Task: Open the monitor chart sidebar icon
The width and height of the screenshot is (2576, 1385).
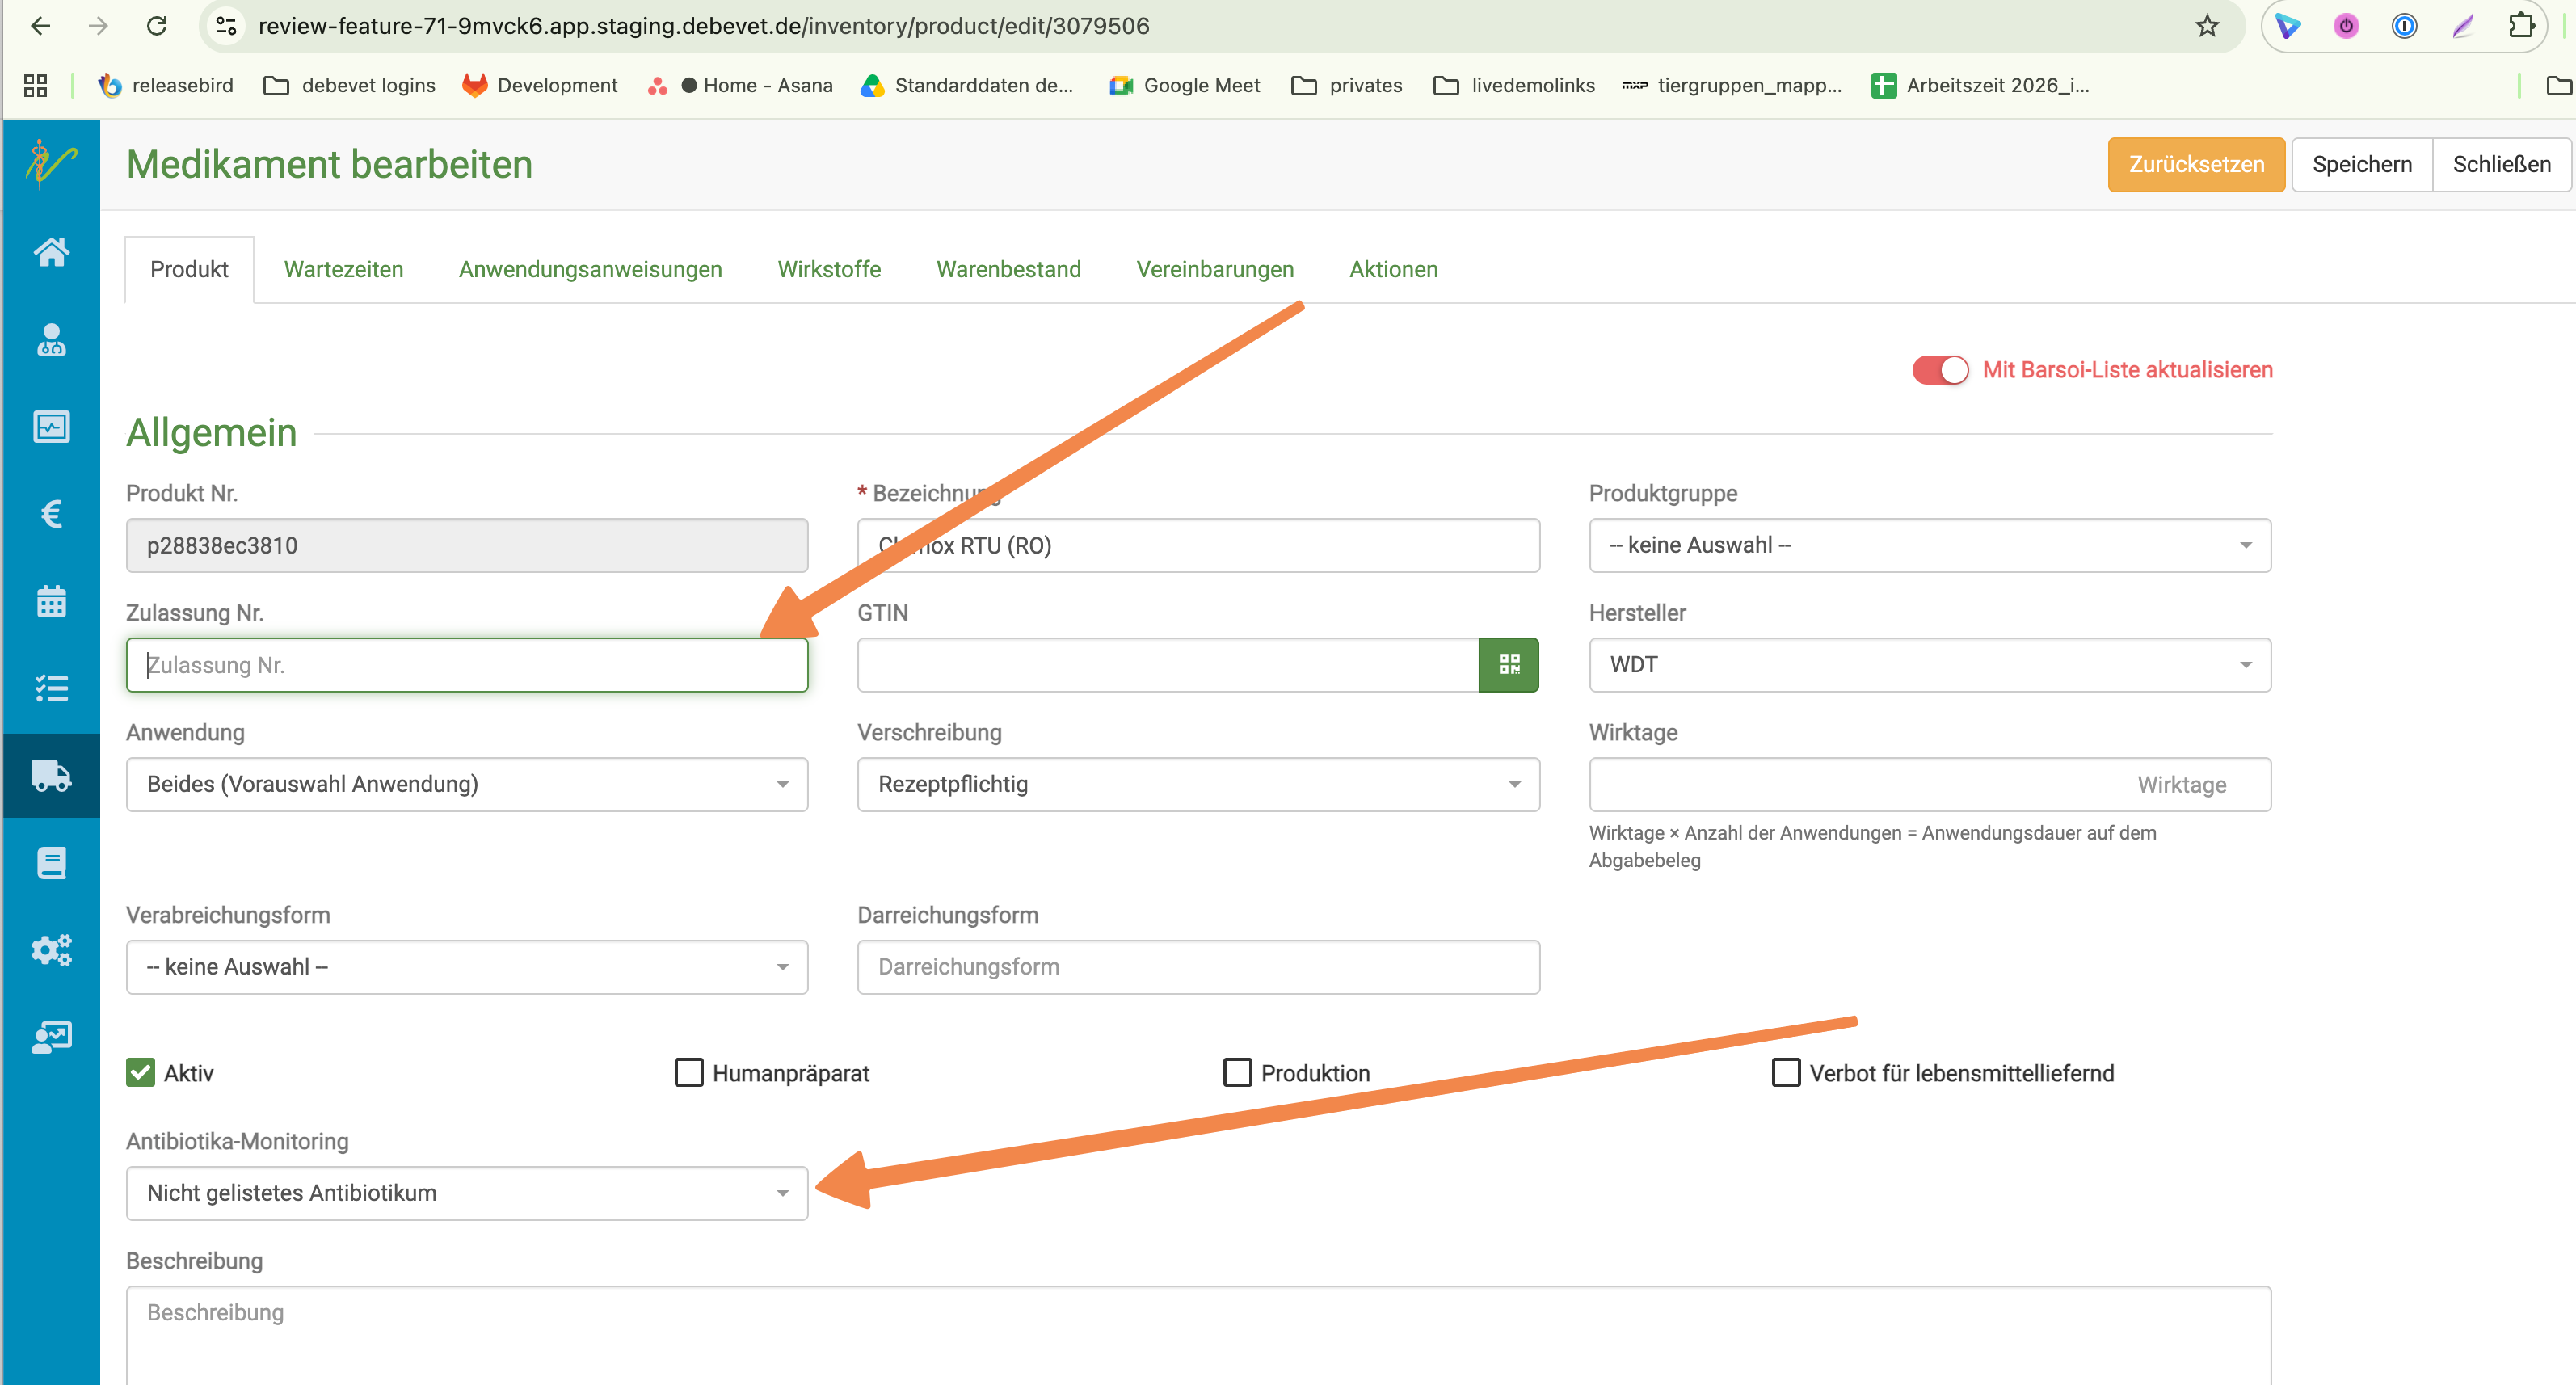Action: click(x=51, y=427)
